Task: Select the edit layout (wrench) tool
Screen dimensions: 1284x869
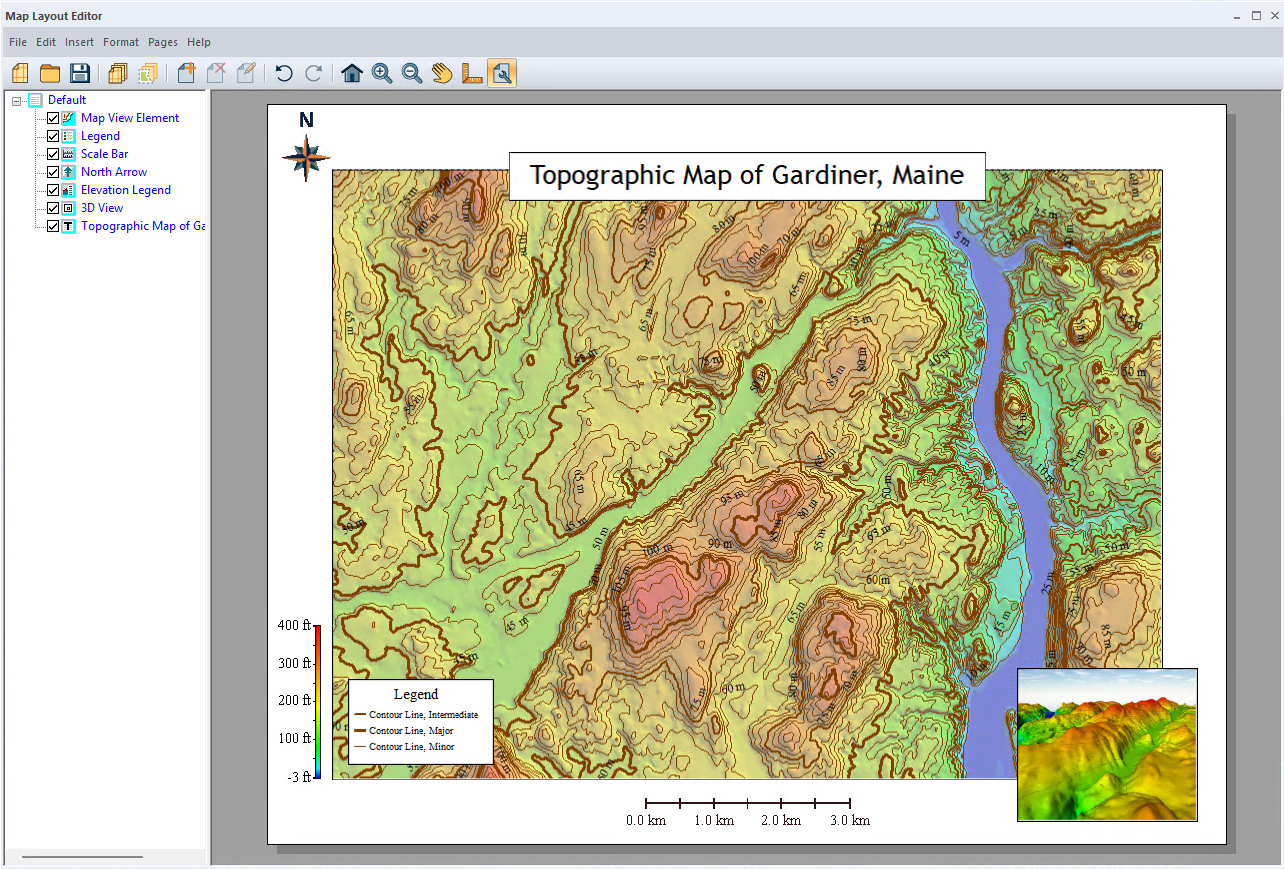Action: [502, 73]
